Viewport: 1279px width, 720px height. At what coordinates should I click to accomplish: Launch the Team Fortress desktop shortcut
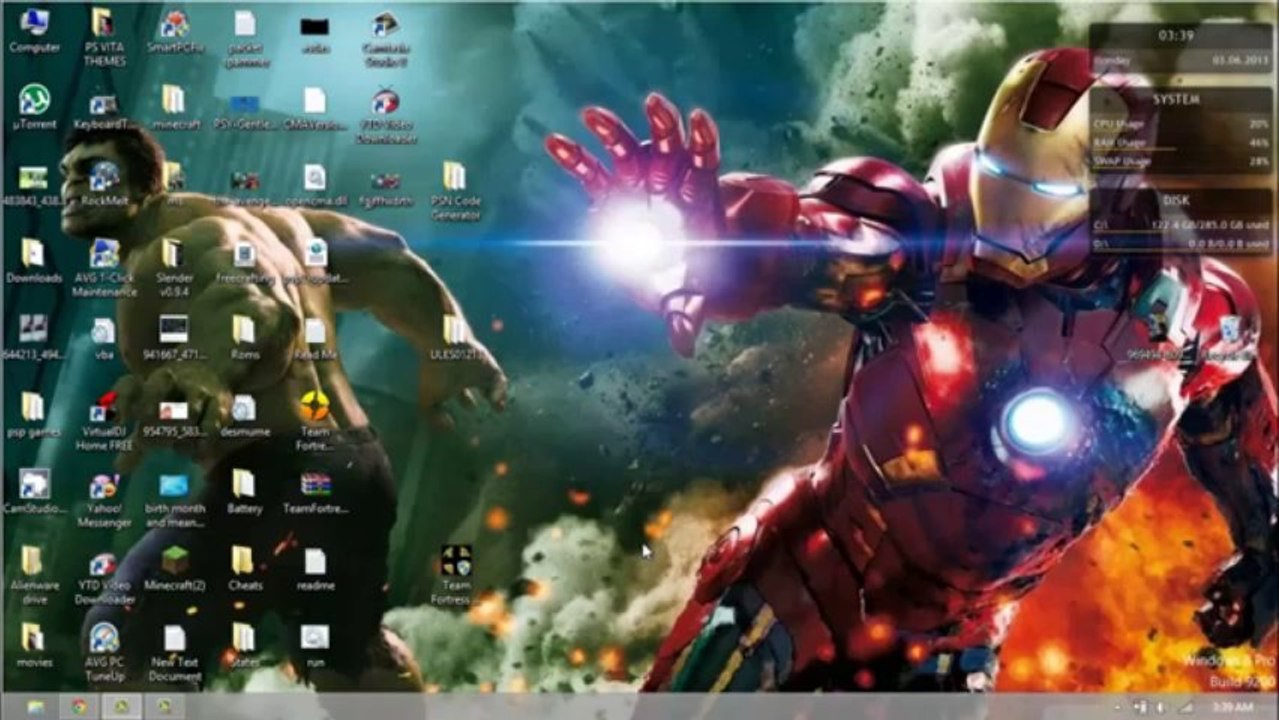point(456,576)
